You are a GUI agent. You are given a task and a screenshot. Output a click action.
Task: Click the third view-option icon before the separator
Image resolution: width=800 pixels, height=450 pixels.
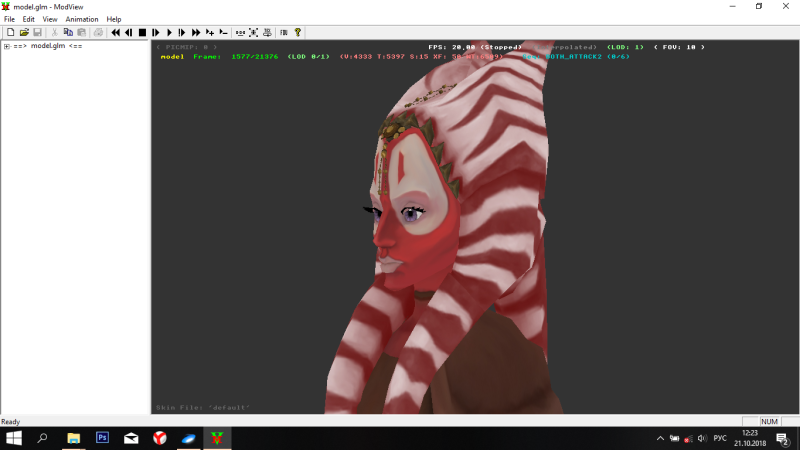pyautogui.click(x=267, y=32)
